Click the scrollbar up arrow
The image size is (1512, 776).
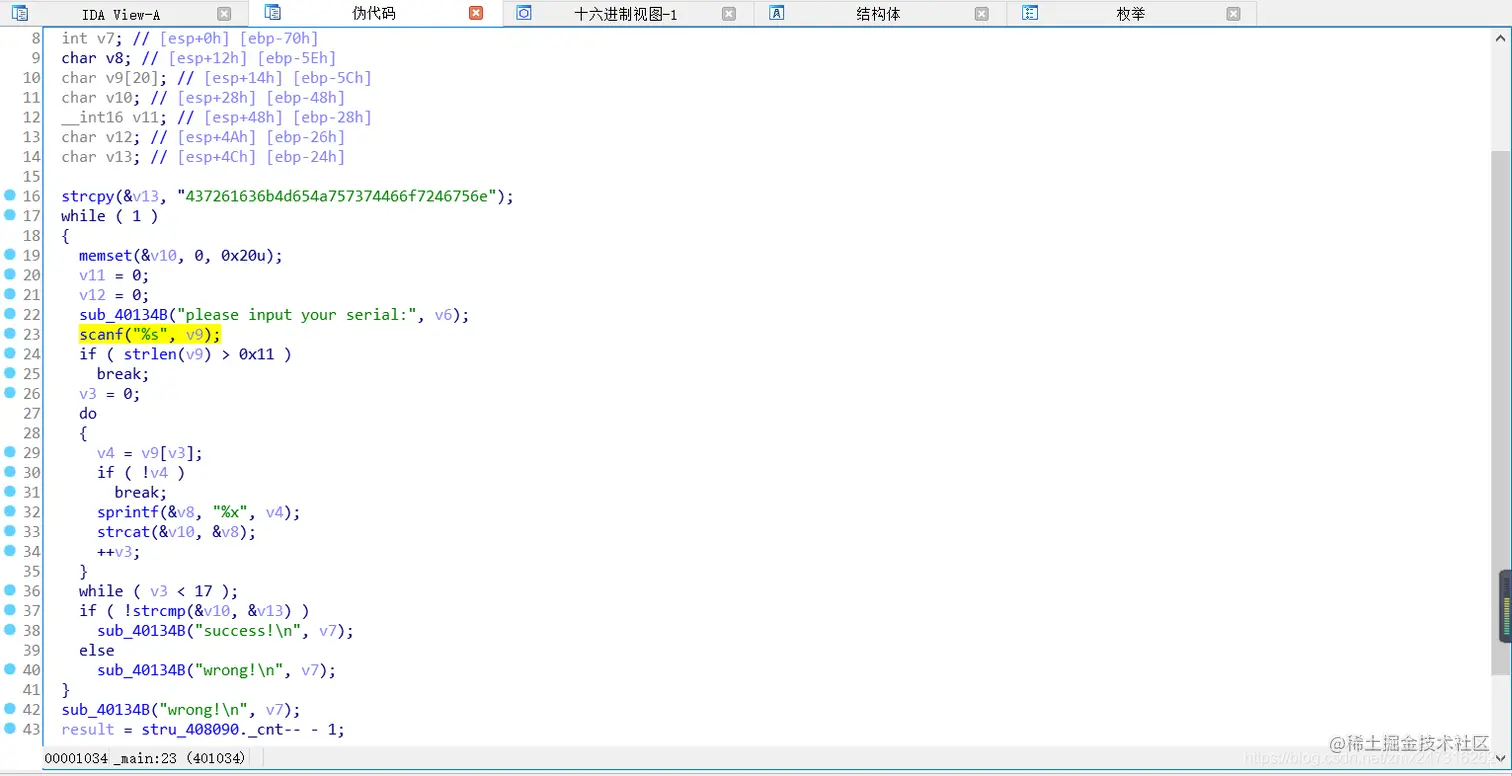point(1502,38)
